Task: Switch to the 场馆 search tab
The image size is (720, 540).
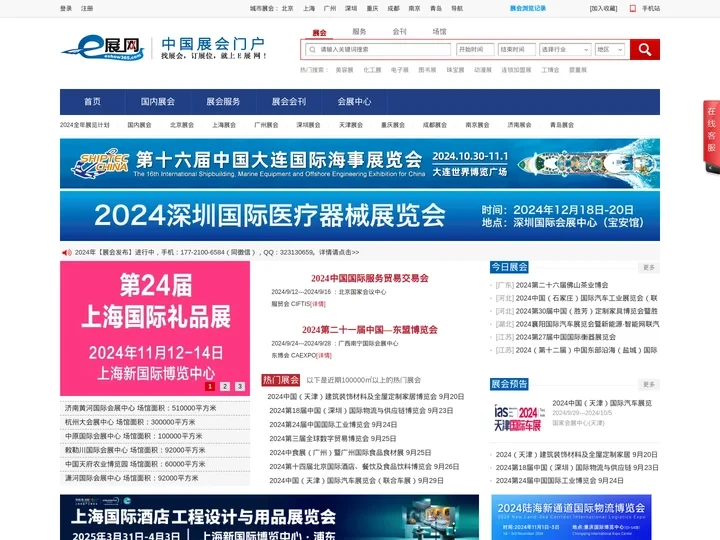Action: (439, 32)
